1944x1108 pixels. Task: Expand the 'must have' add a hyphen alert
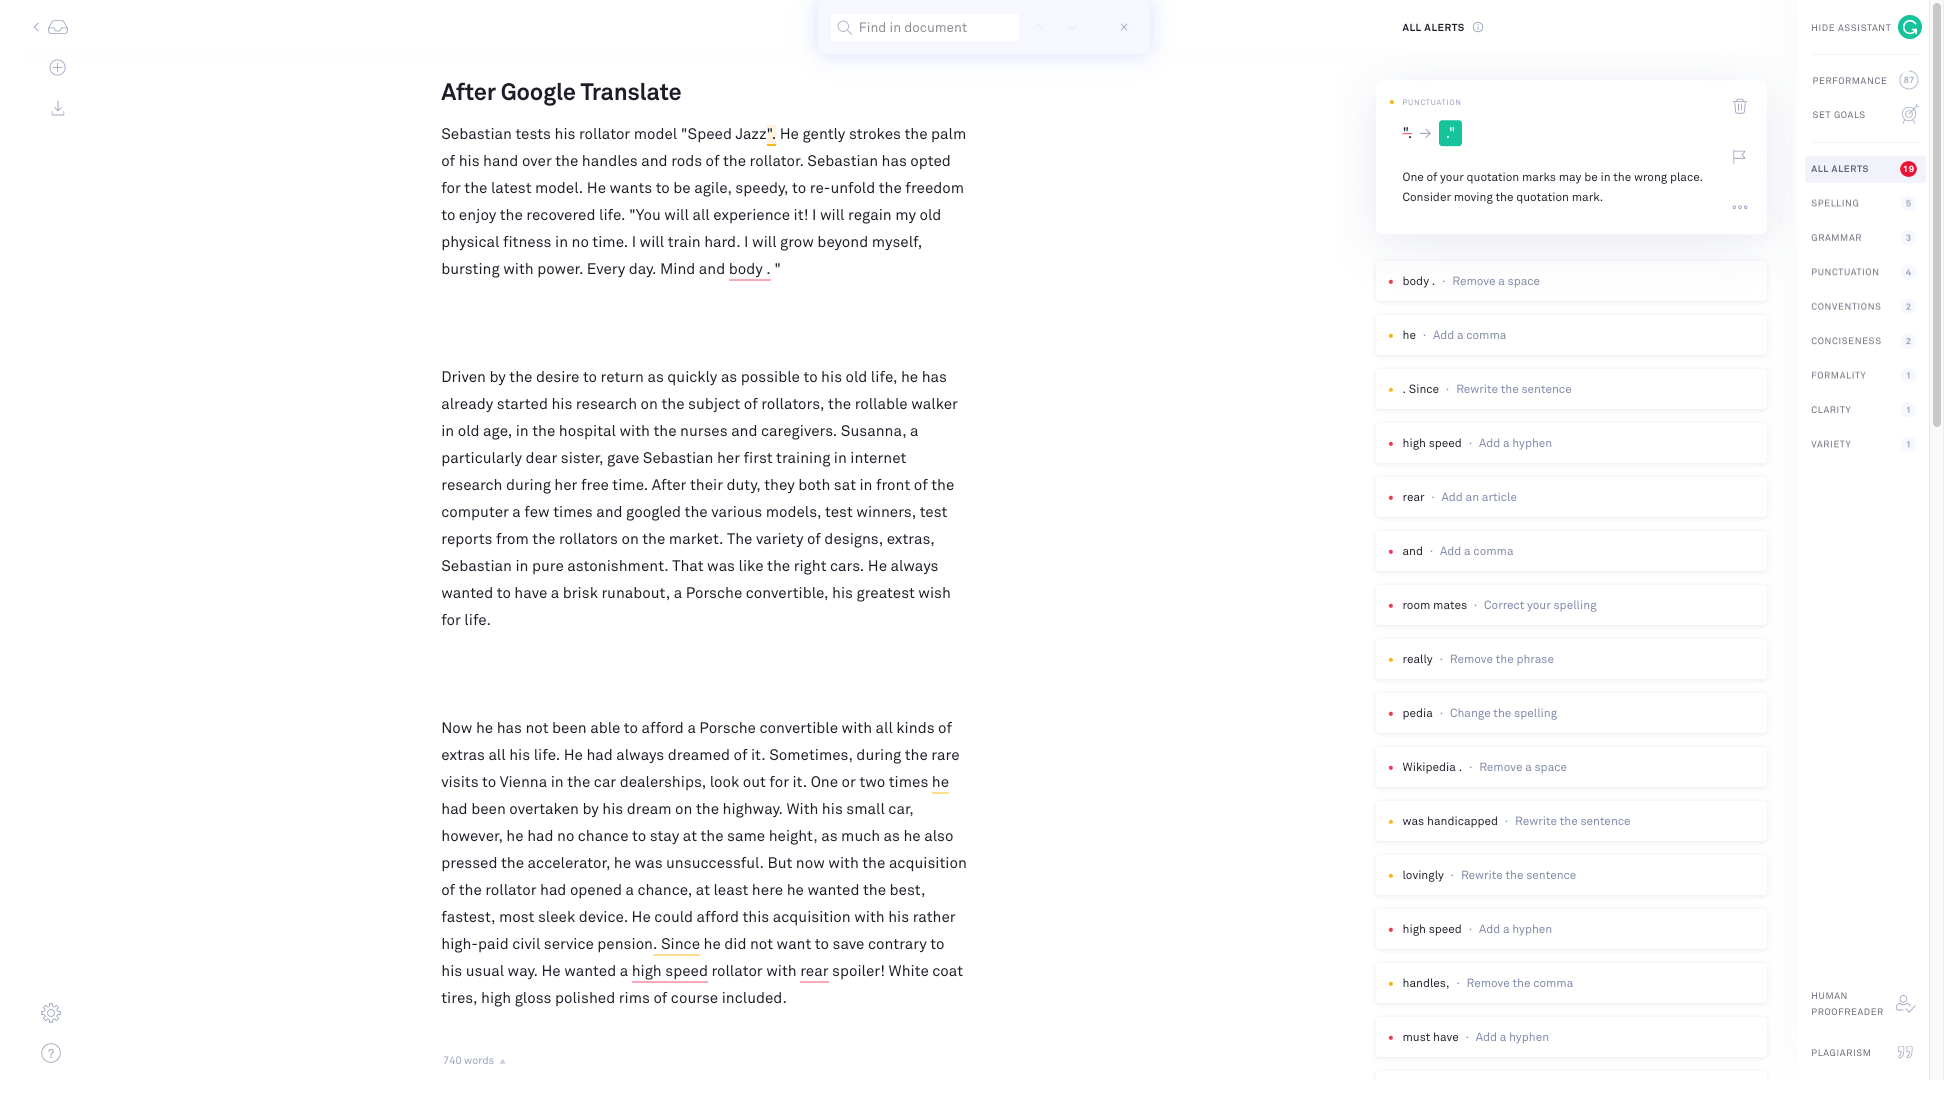click(x=1571, y=1037)
